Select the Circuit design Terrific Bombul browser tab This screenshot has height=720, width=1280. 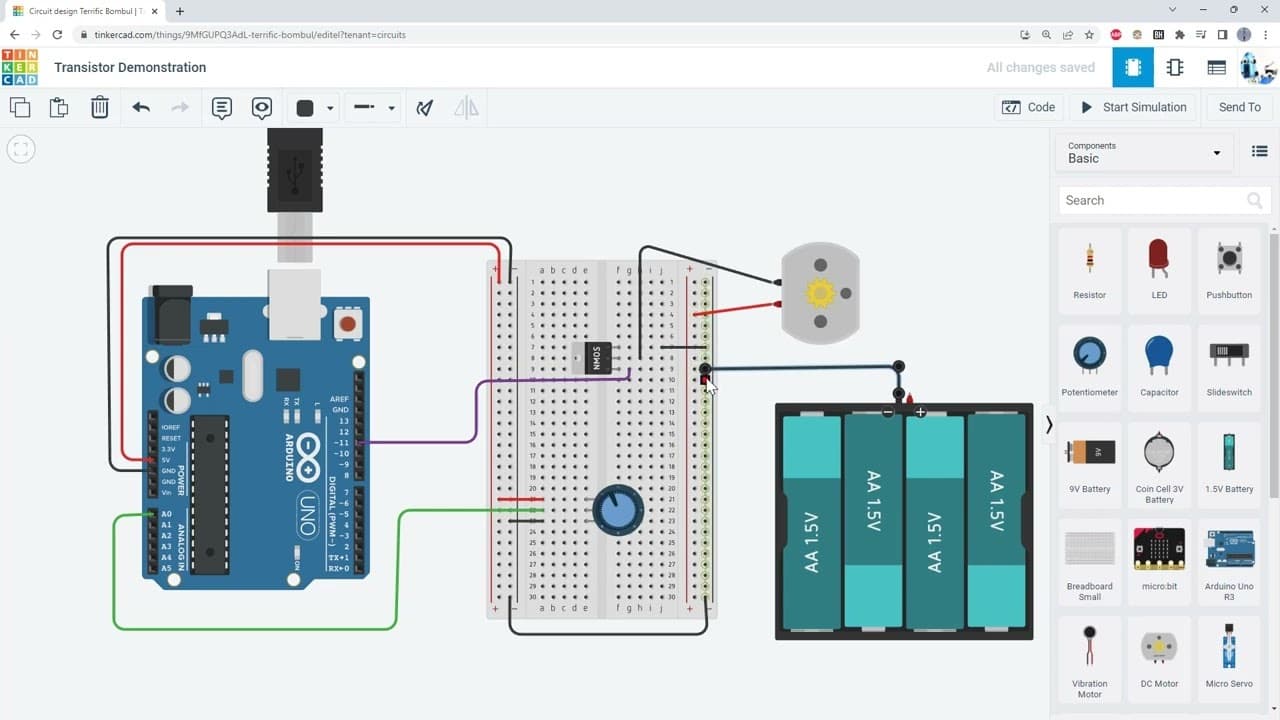tap(85, 11)
